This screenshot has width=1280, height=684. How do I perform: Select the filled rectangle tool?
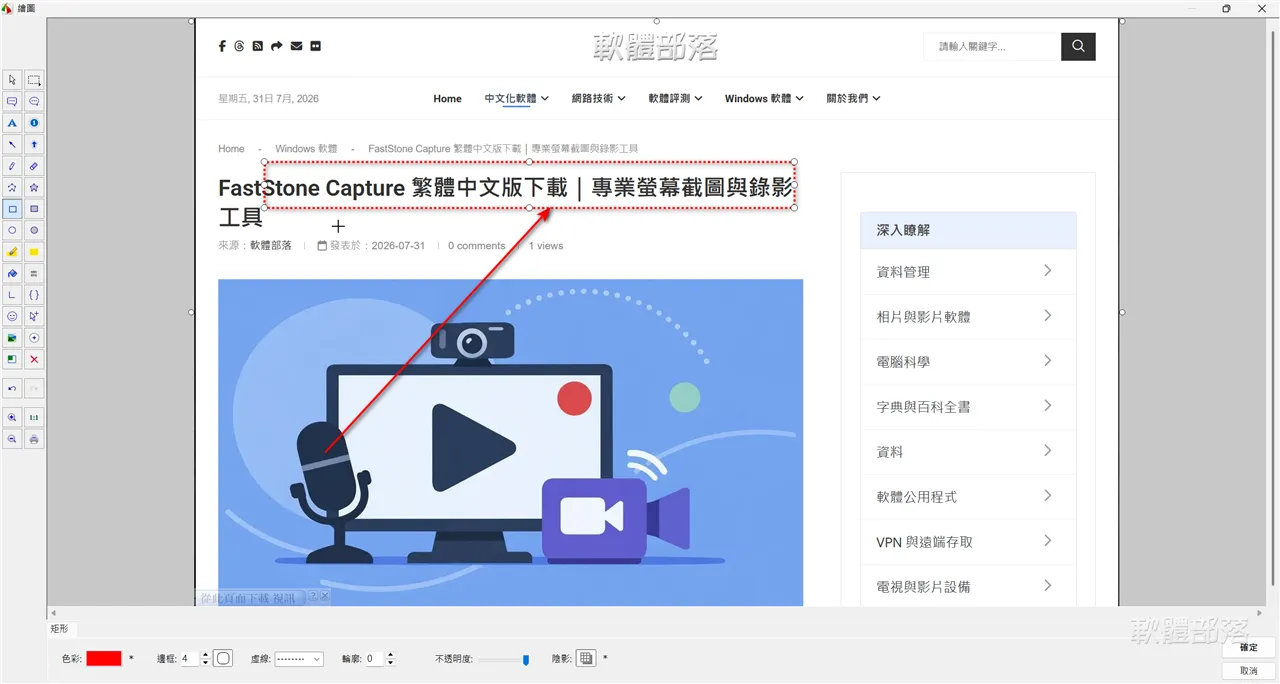(34, 209)
